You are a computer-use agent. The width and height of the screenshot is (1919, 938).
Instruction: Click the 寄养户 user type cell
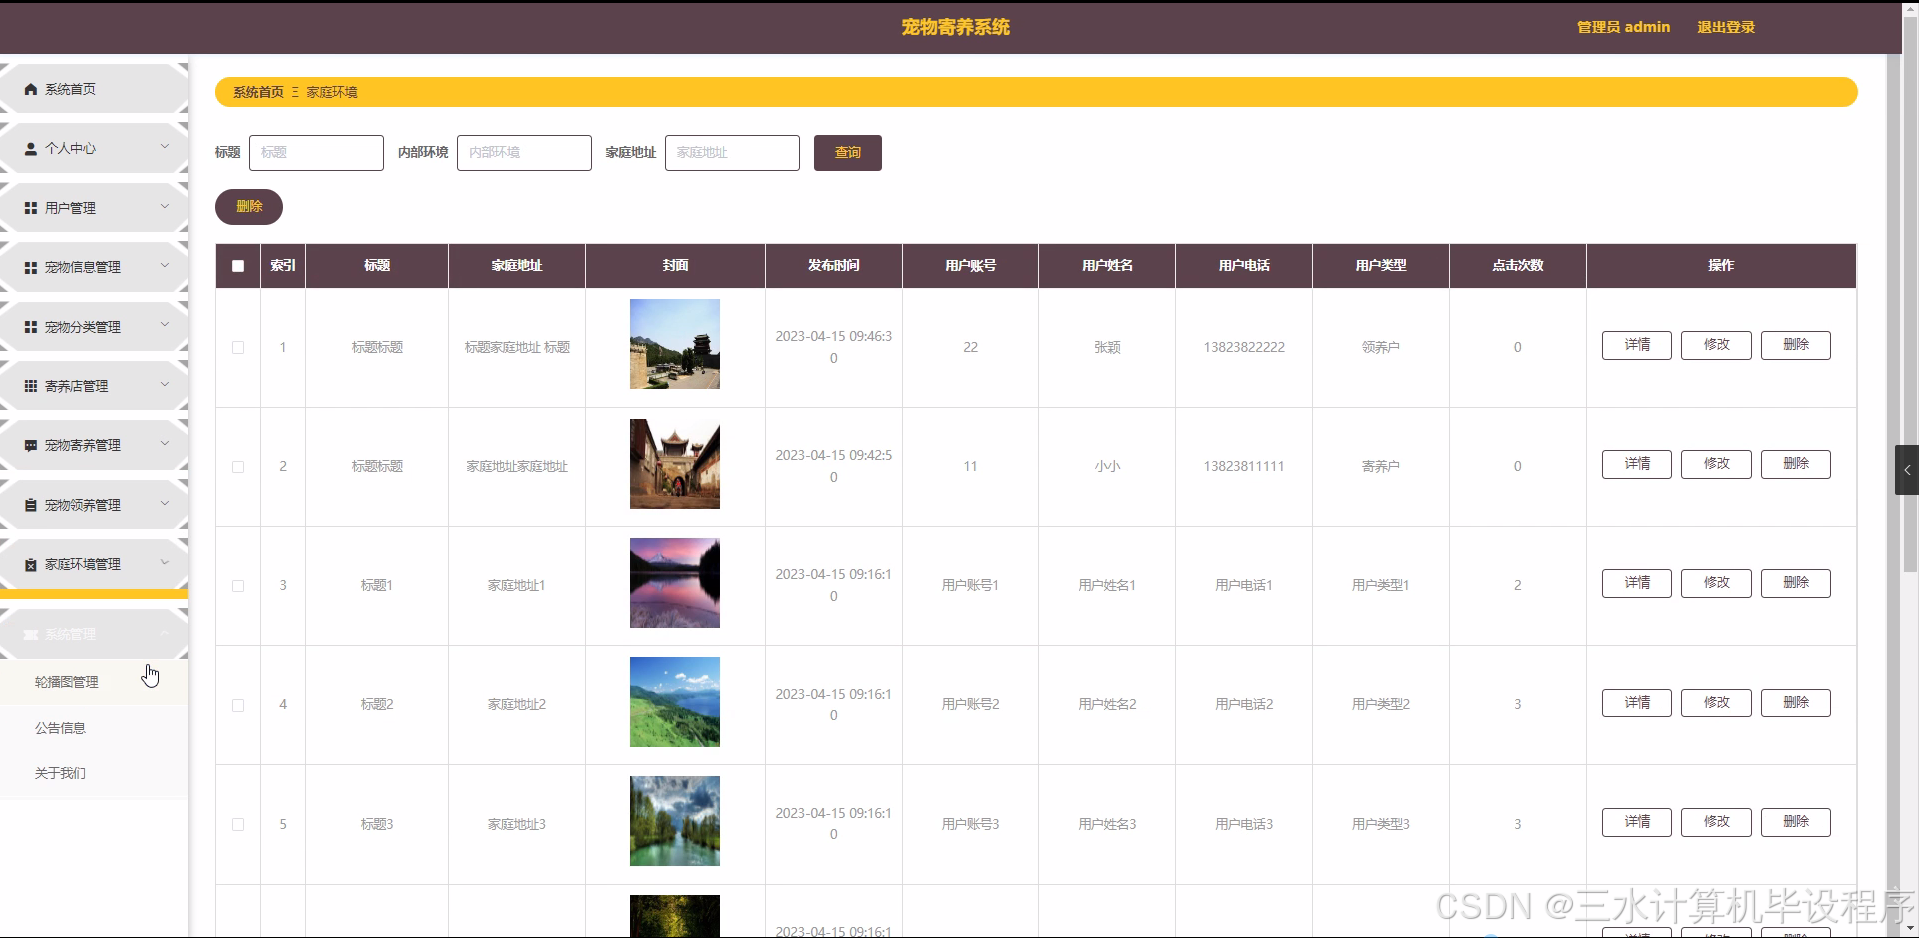point(1380,467)
